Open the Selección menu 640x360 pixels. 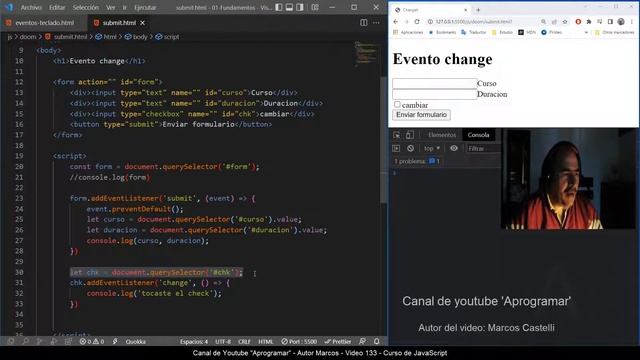(86, 7)
